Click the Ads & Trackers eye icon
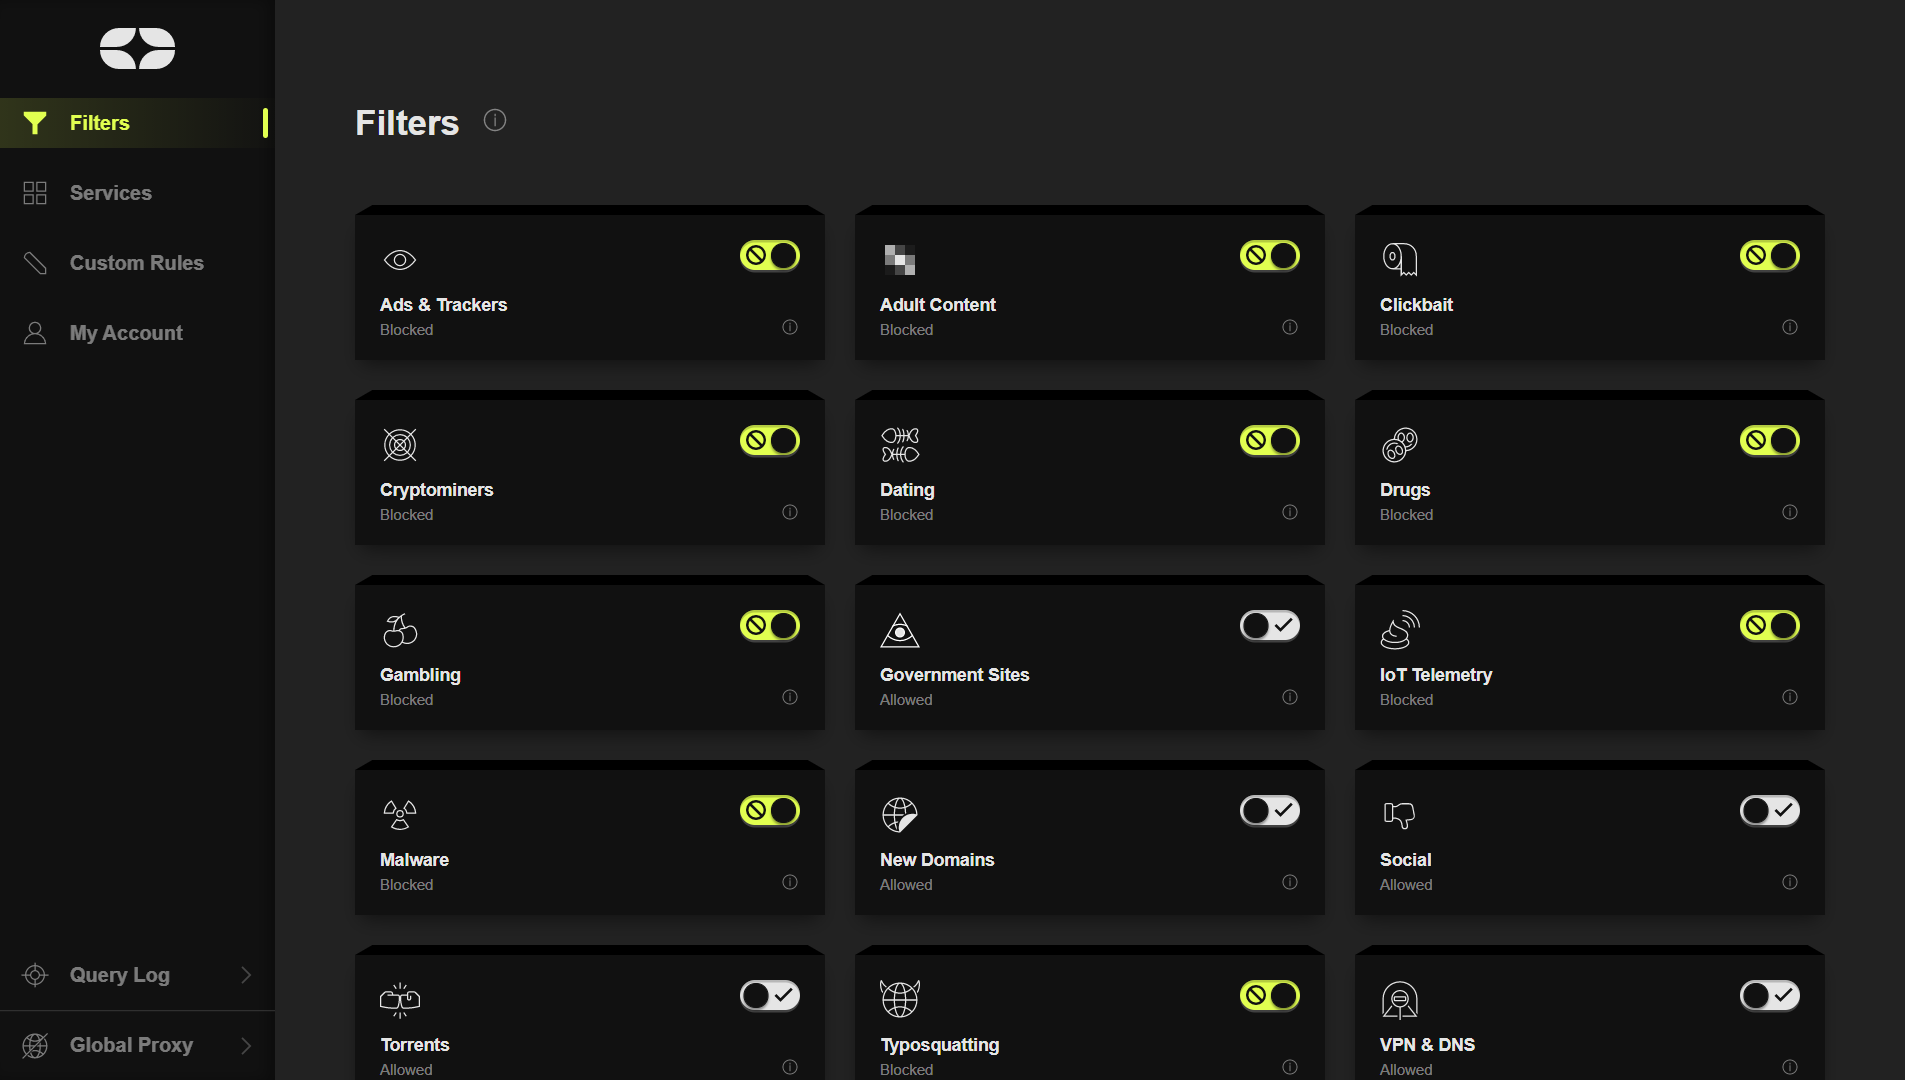The width and height of the screenshot is (1905, 1080). point(400,259)
